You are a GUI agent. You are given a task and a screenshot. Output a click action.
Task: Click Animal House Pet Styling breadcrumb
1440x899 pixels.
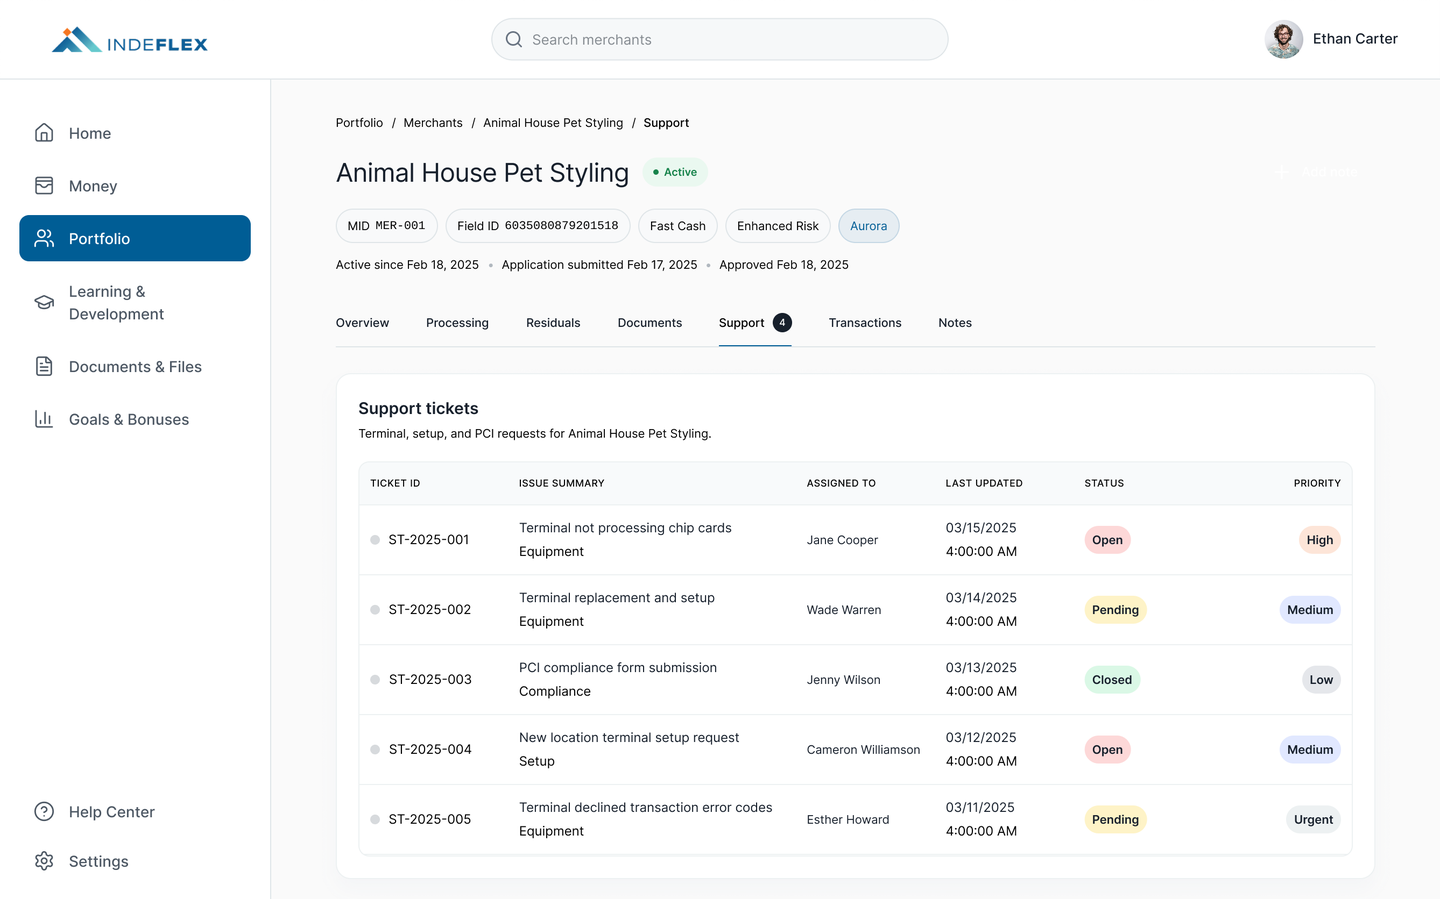point(553,123)
